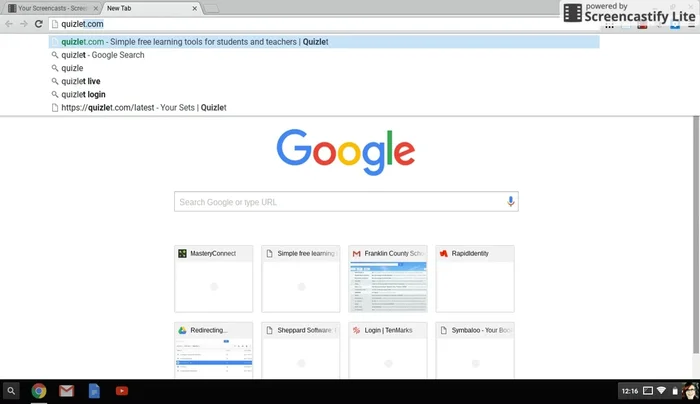Click the Chrome icon in the shelf
Image resolution: width=700 pixels, height=404 pixels.
(x=39, y=391)
